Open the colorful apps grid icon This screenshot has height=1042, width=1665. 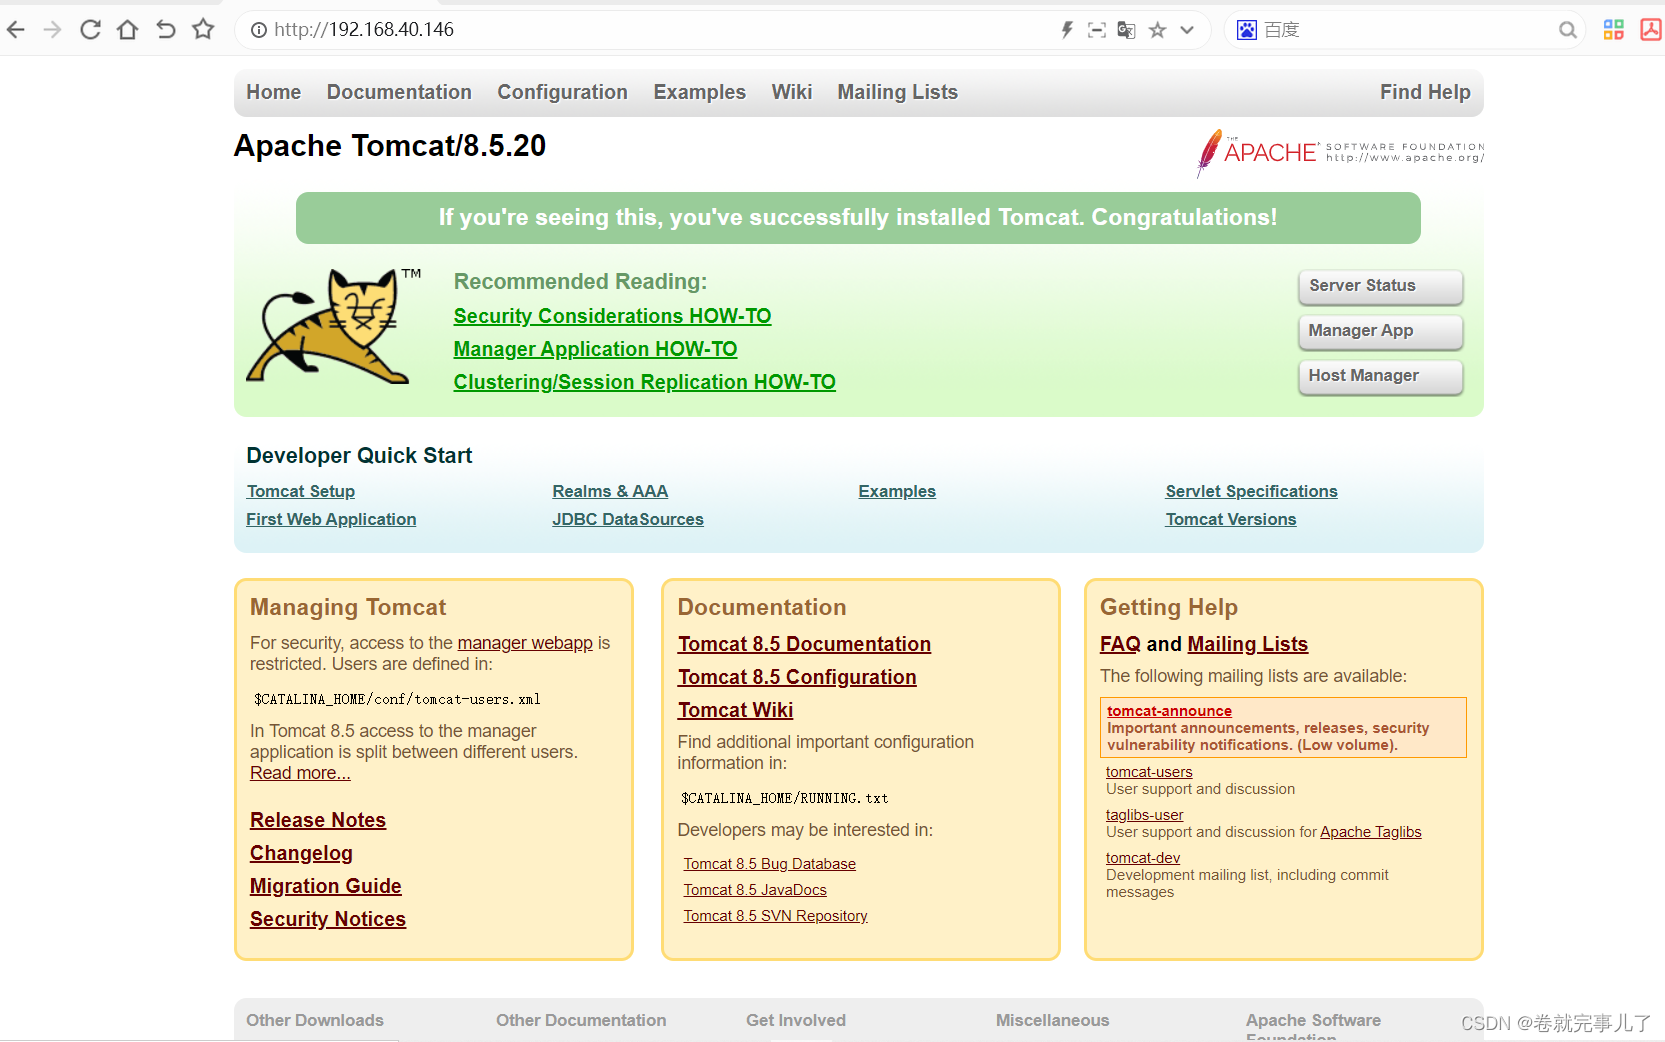coord(1614,30)
